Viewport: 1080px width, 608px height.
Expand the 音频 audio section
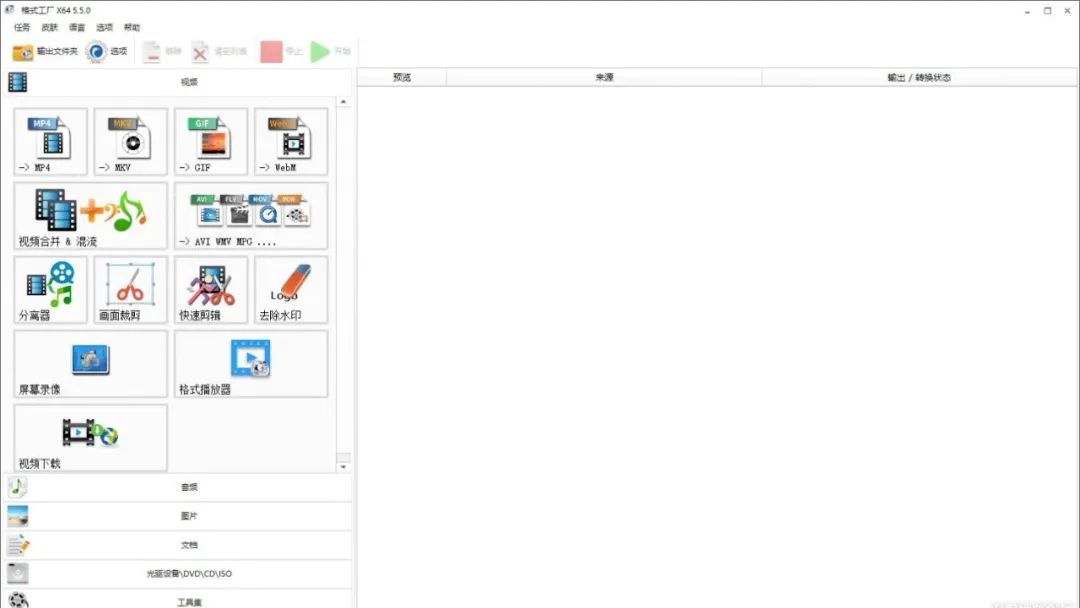(178, 487)
